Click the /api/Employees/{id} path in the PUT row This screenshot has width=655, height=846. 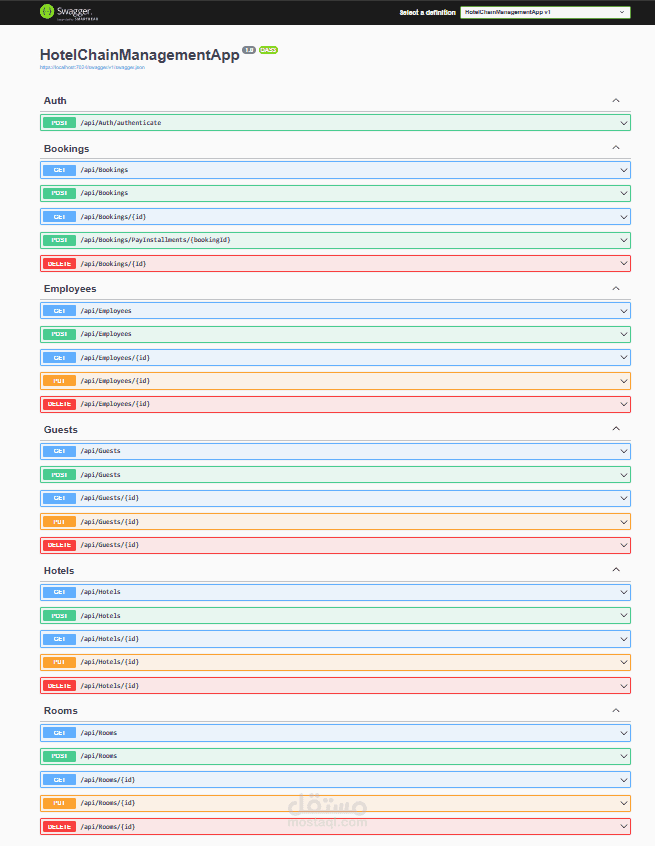pos(115,381)
